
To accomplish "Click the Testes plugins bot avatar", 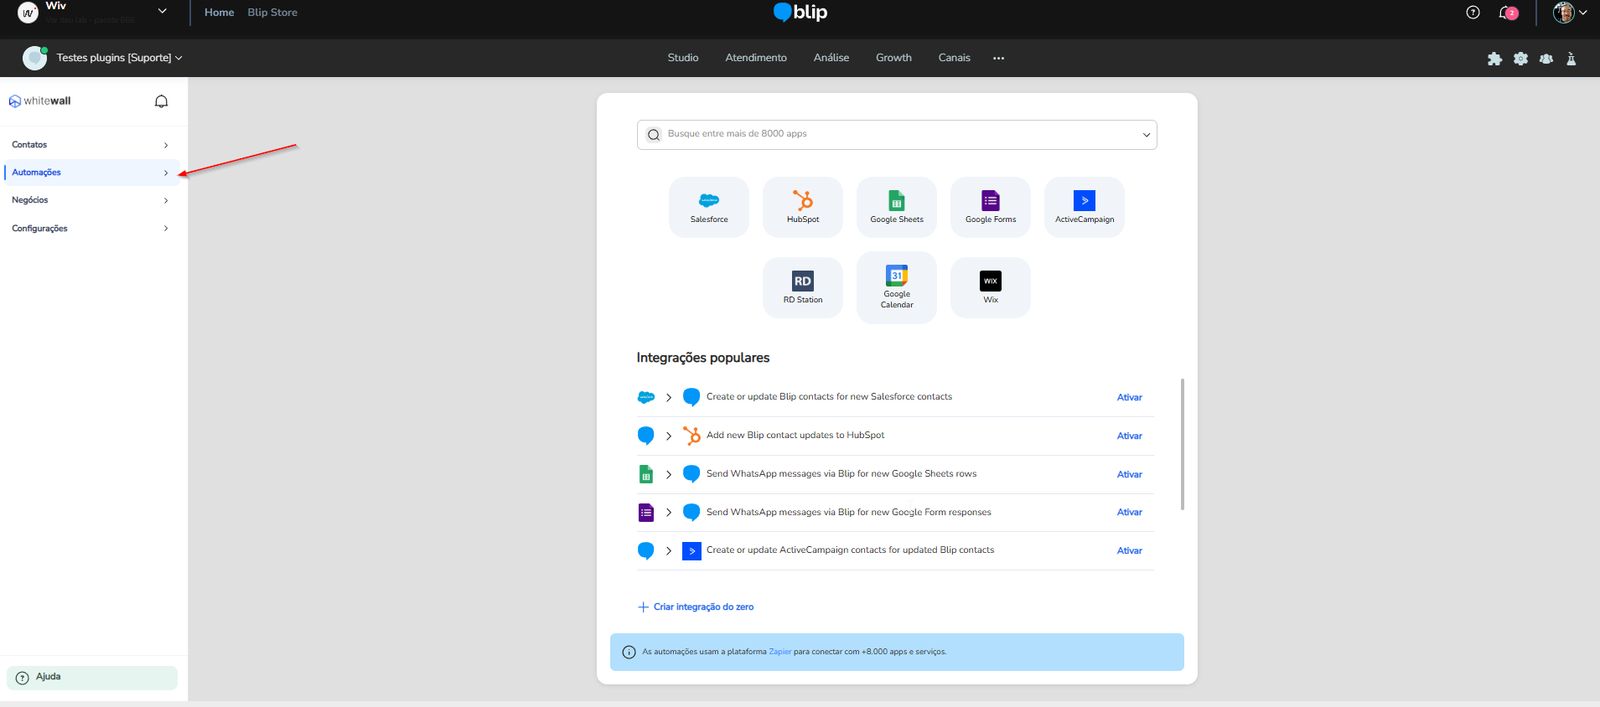I will point(35,58).
